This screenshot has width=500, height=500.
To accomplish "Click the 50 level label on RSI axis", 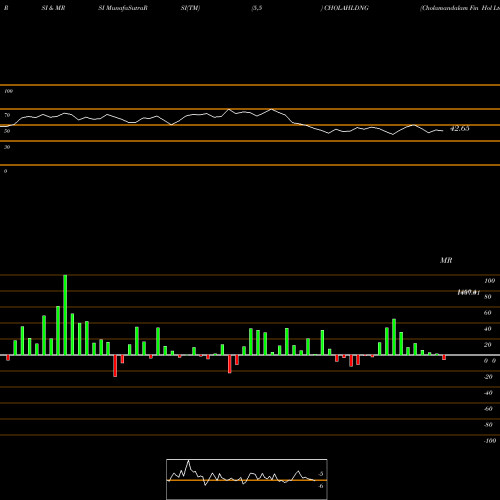I will click(x=7, y=131).
